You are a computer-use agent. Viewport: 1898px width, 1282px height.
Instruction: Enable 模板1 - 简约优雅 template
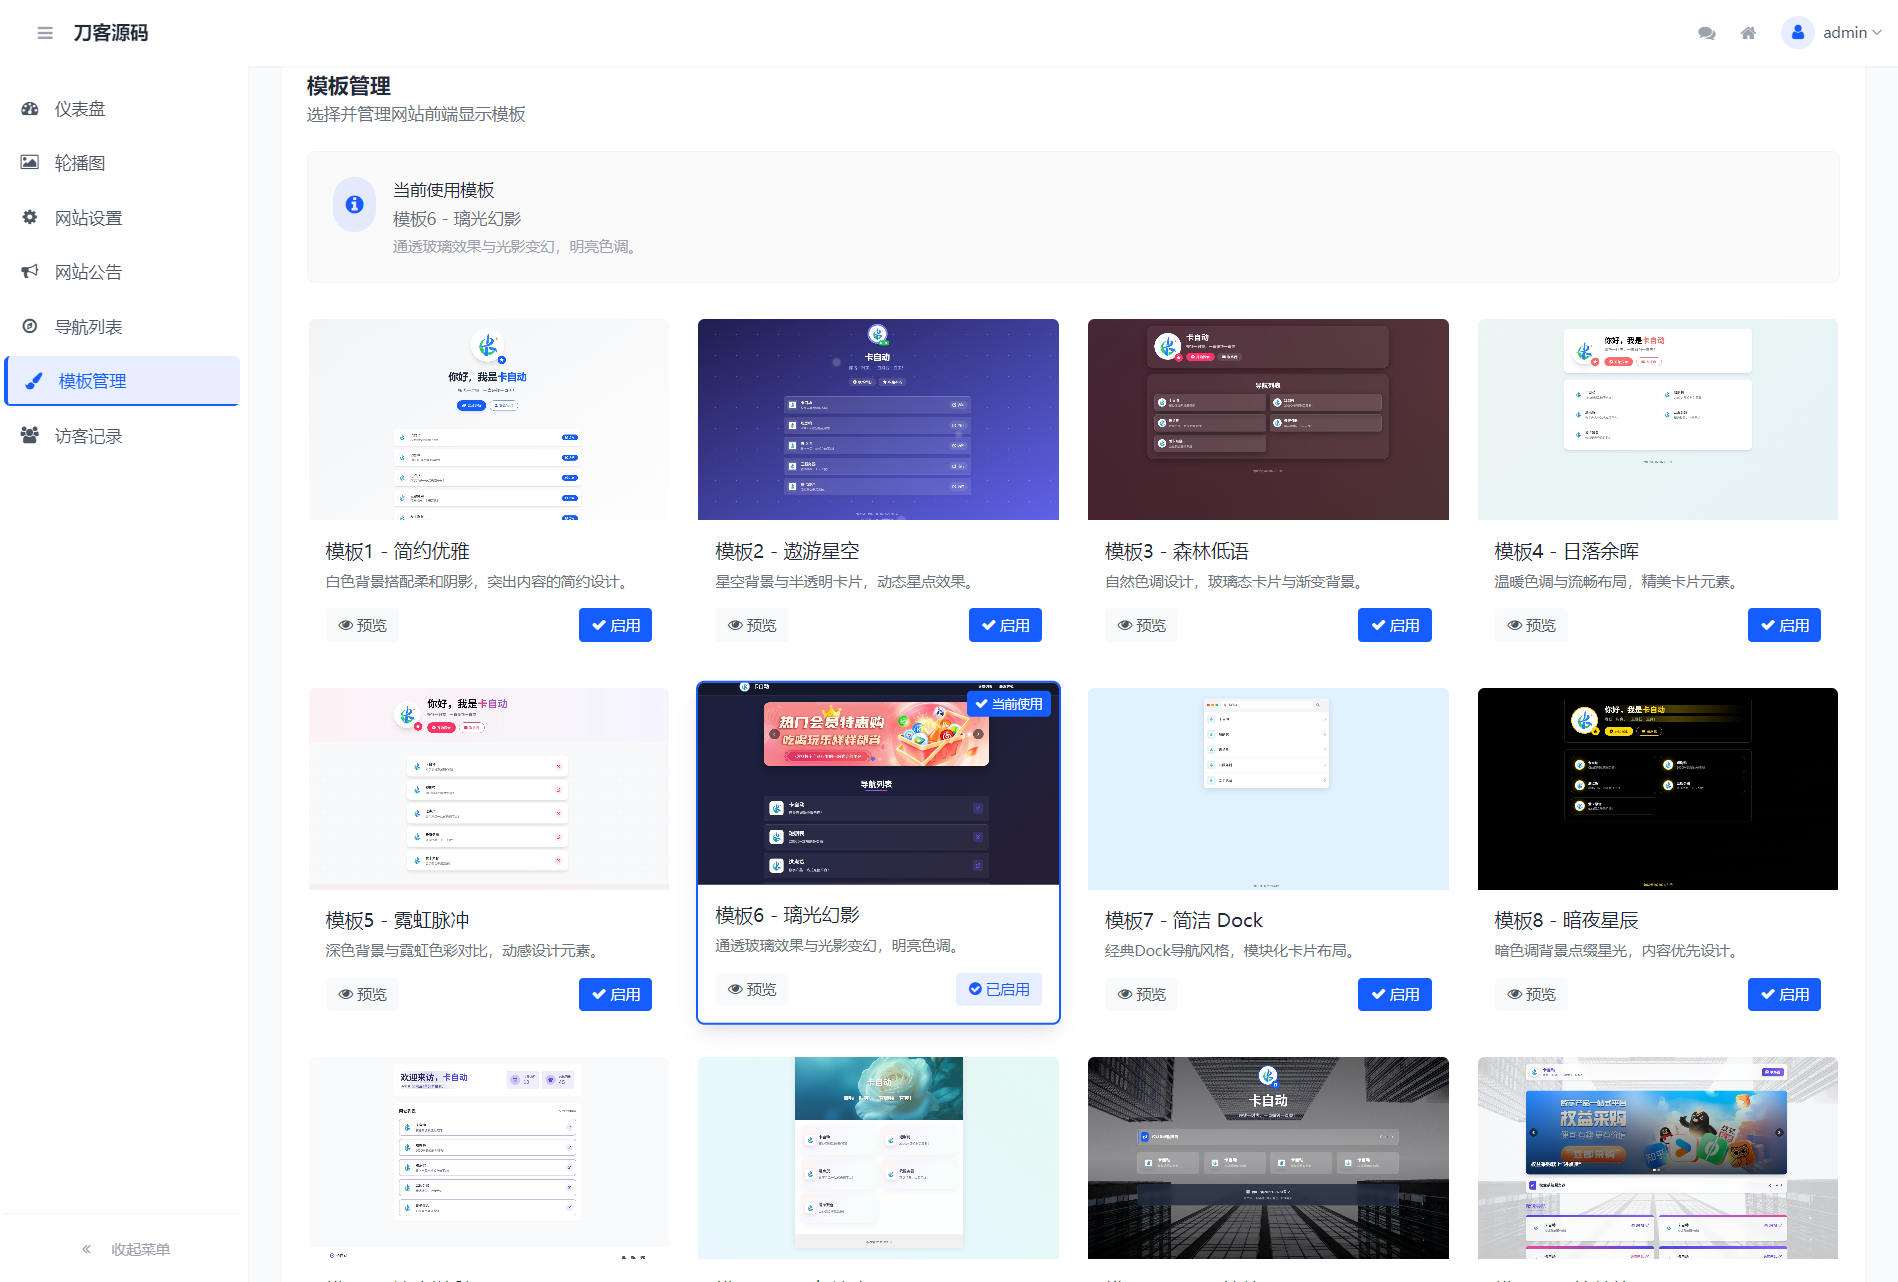[615, 624]
